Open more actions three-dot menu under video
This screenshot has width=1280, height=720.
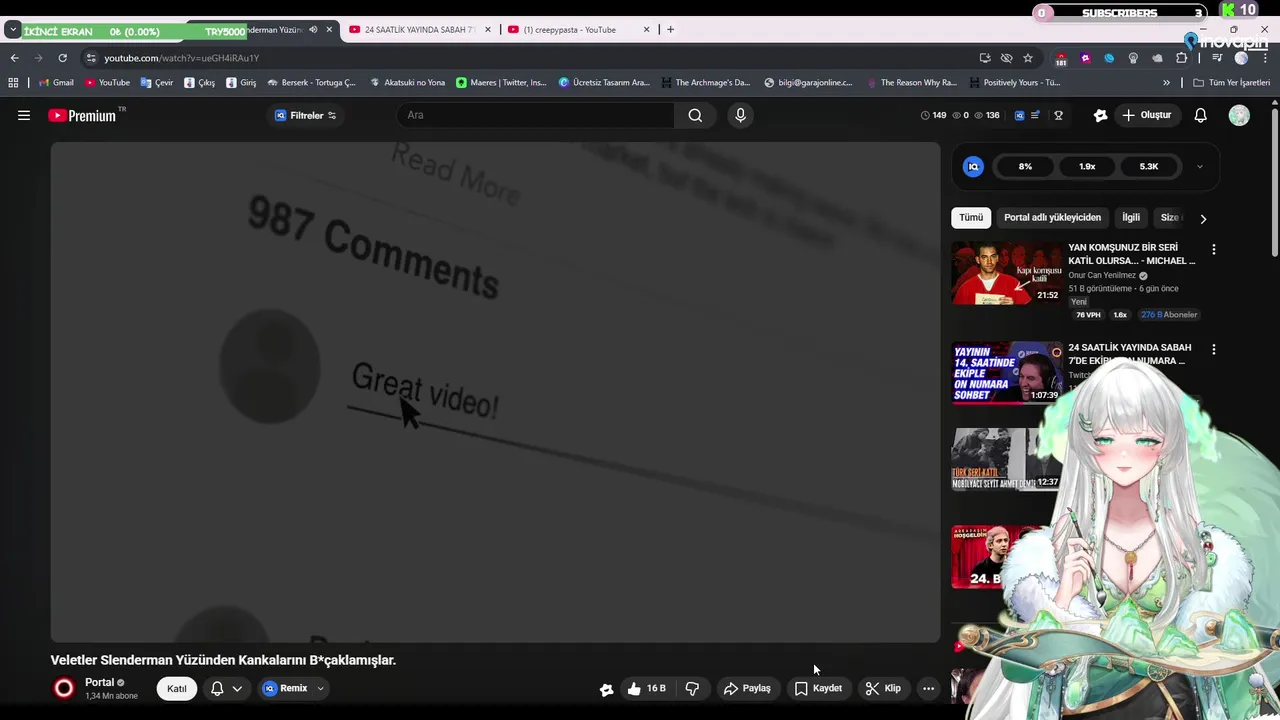tap(928, 688)
